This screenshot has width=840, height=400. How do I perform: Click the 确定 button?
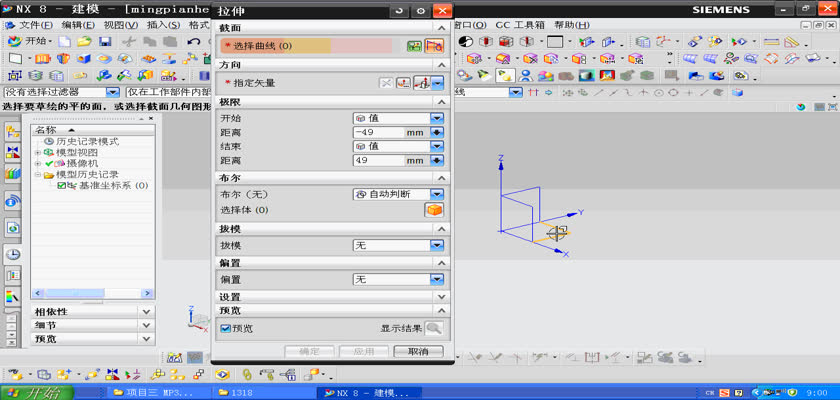coord(309,351)
